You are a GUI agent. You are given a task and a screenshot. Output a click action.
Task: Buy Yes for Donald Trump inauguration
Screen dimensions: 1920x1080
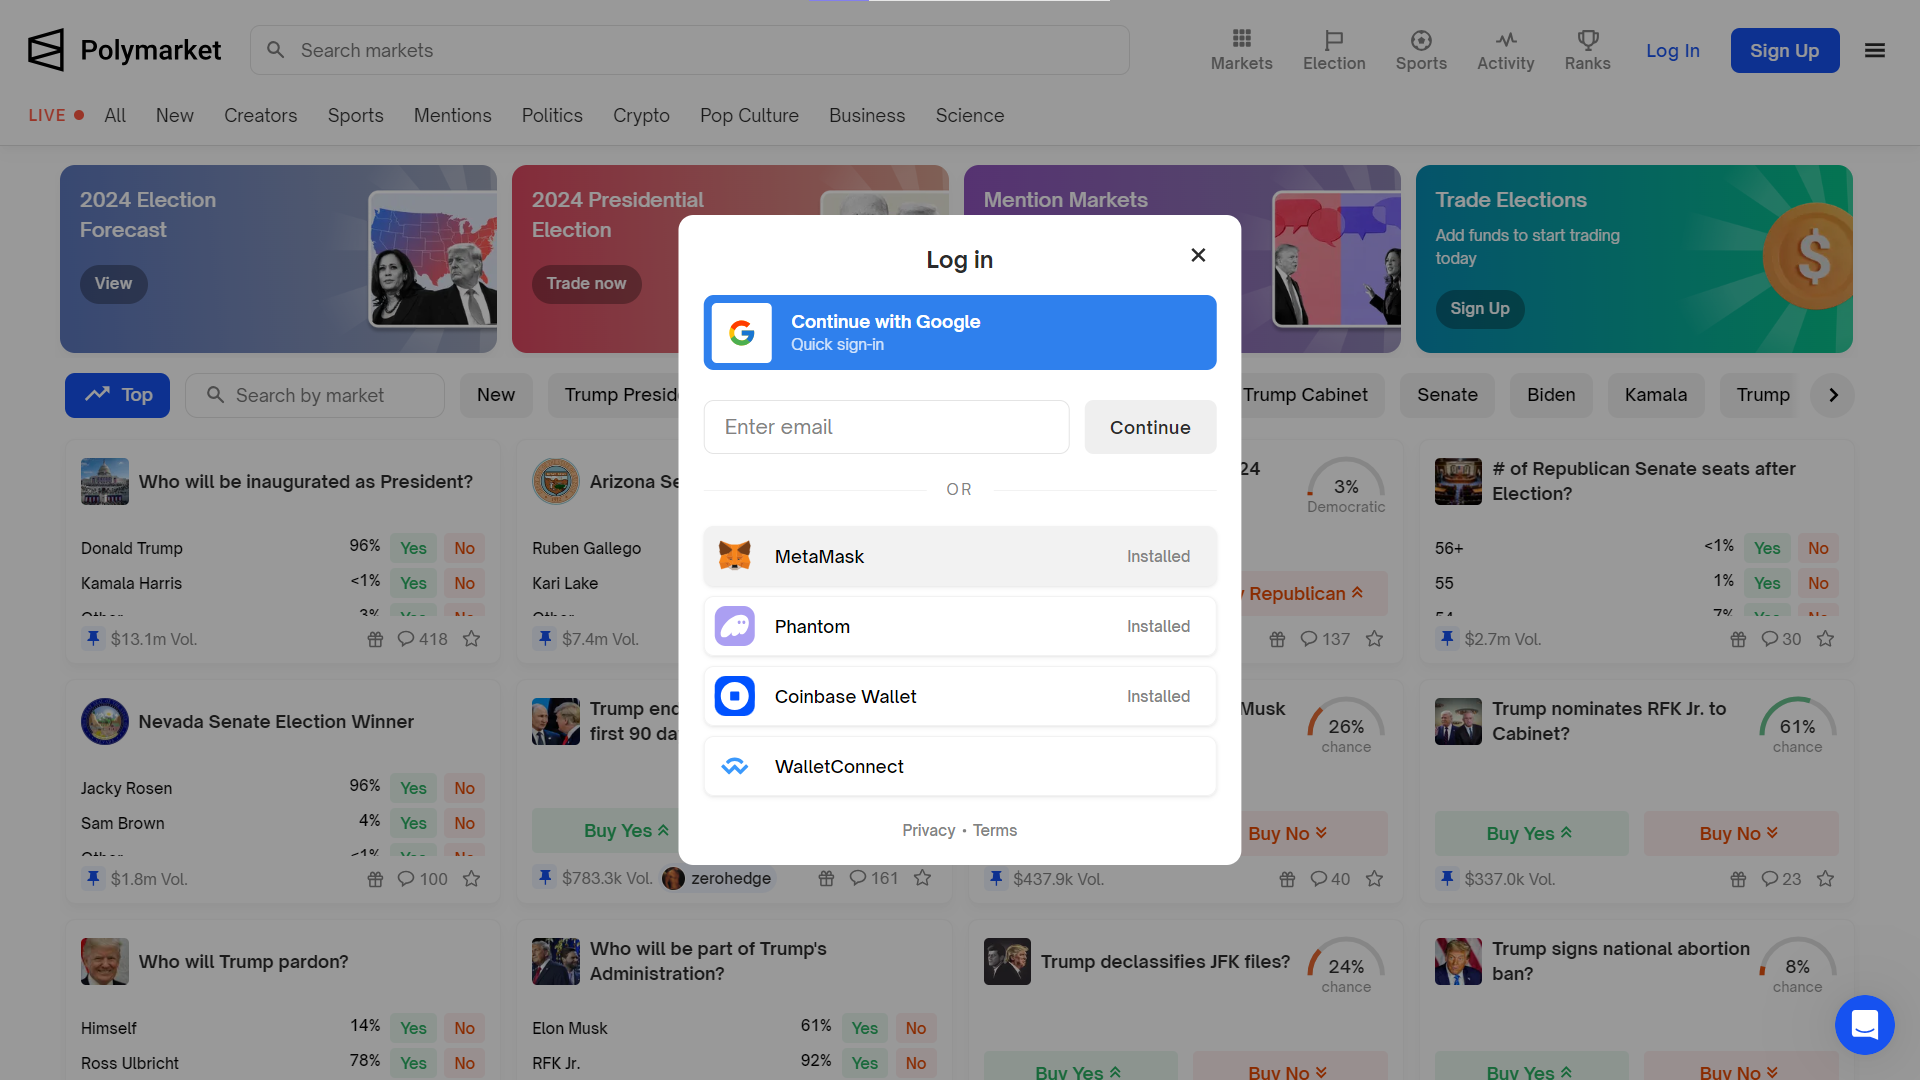(413, 548)
